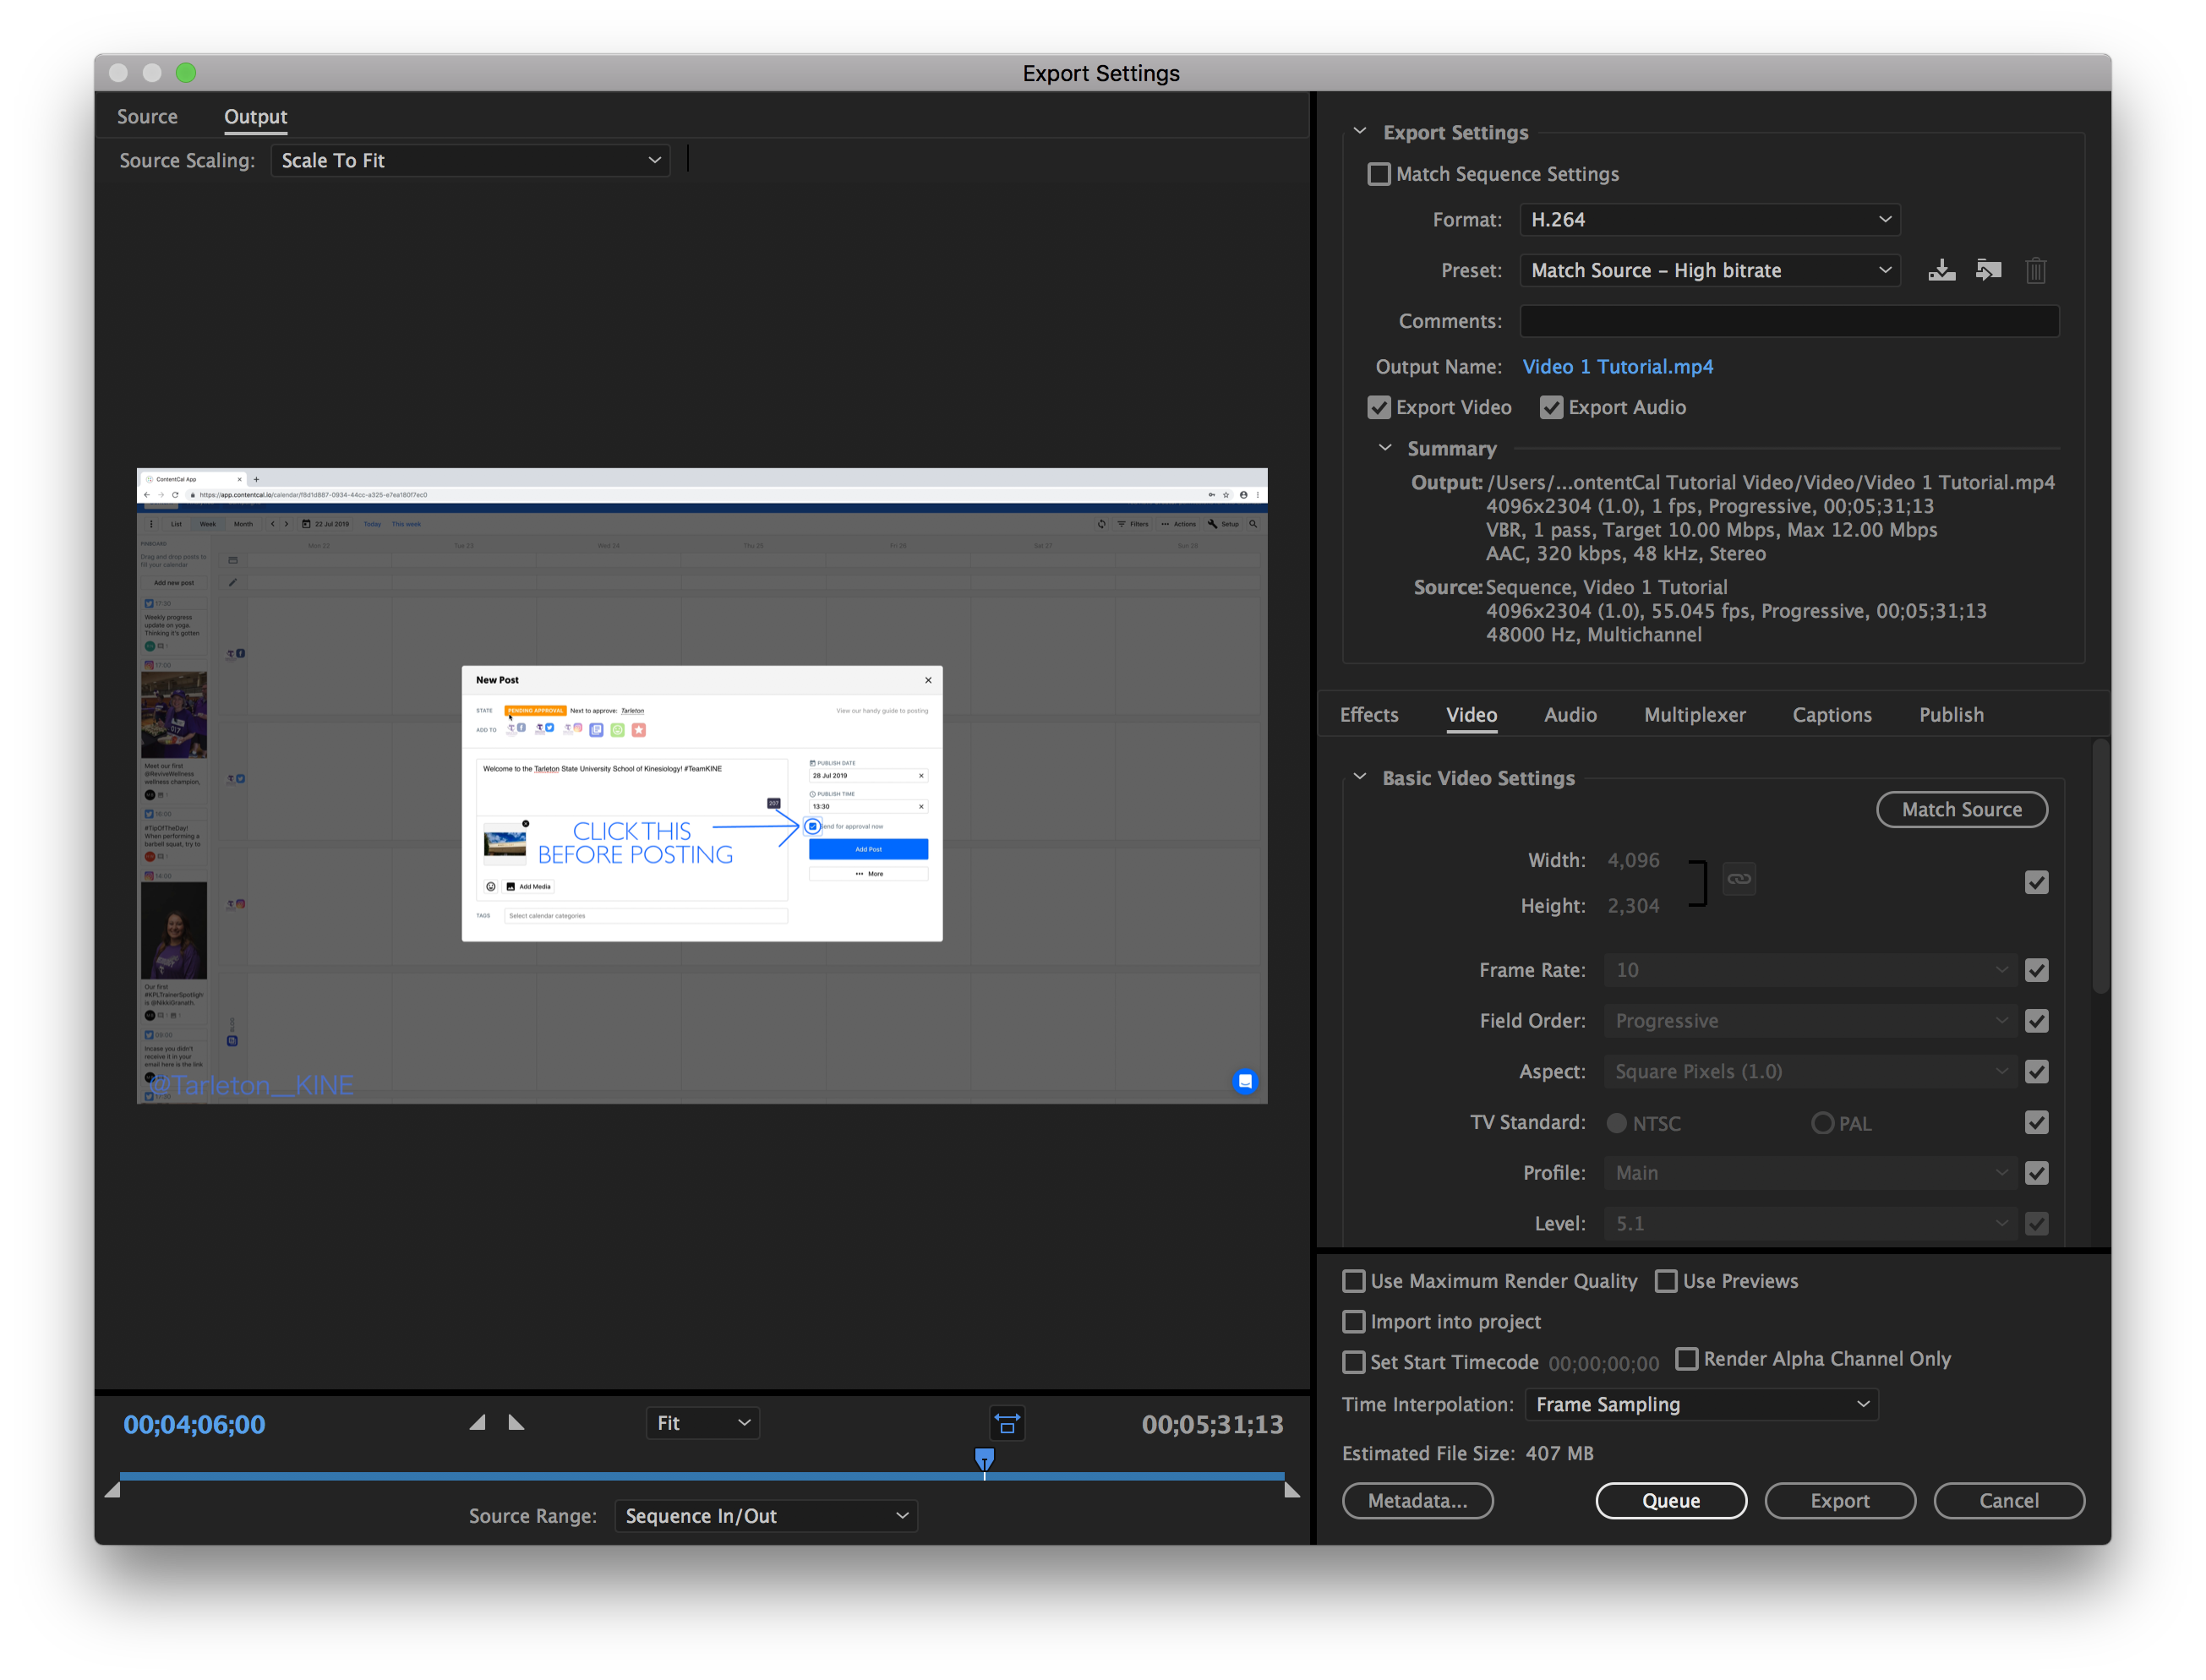The height and width of the screenshot is (1680, 2206).
Task: Enable Use Previews checkbox
Action: (1665, 1281)
